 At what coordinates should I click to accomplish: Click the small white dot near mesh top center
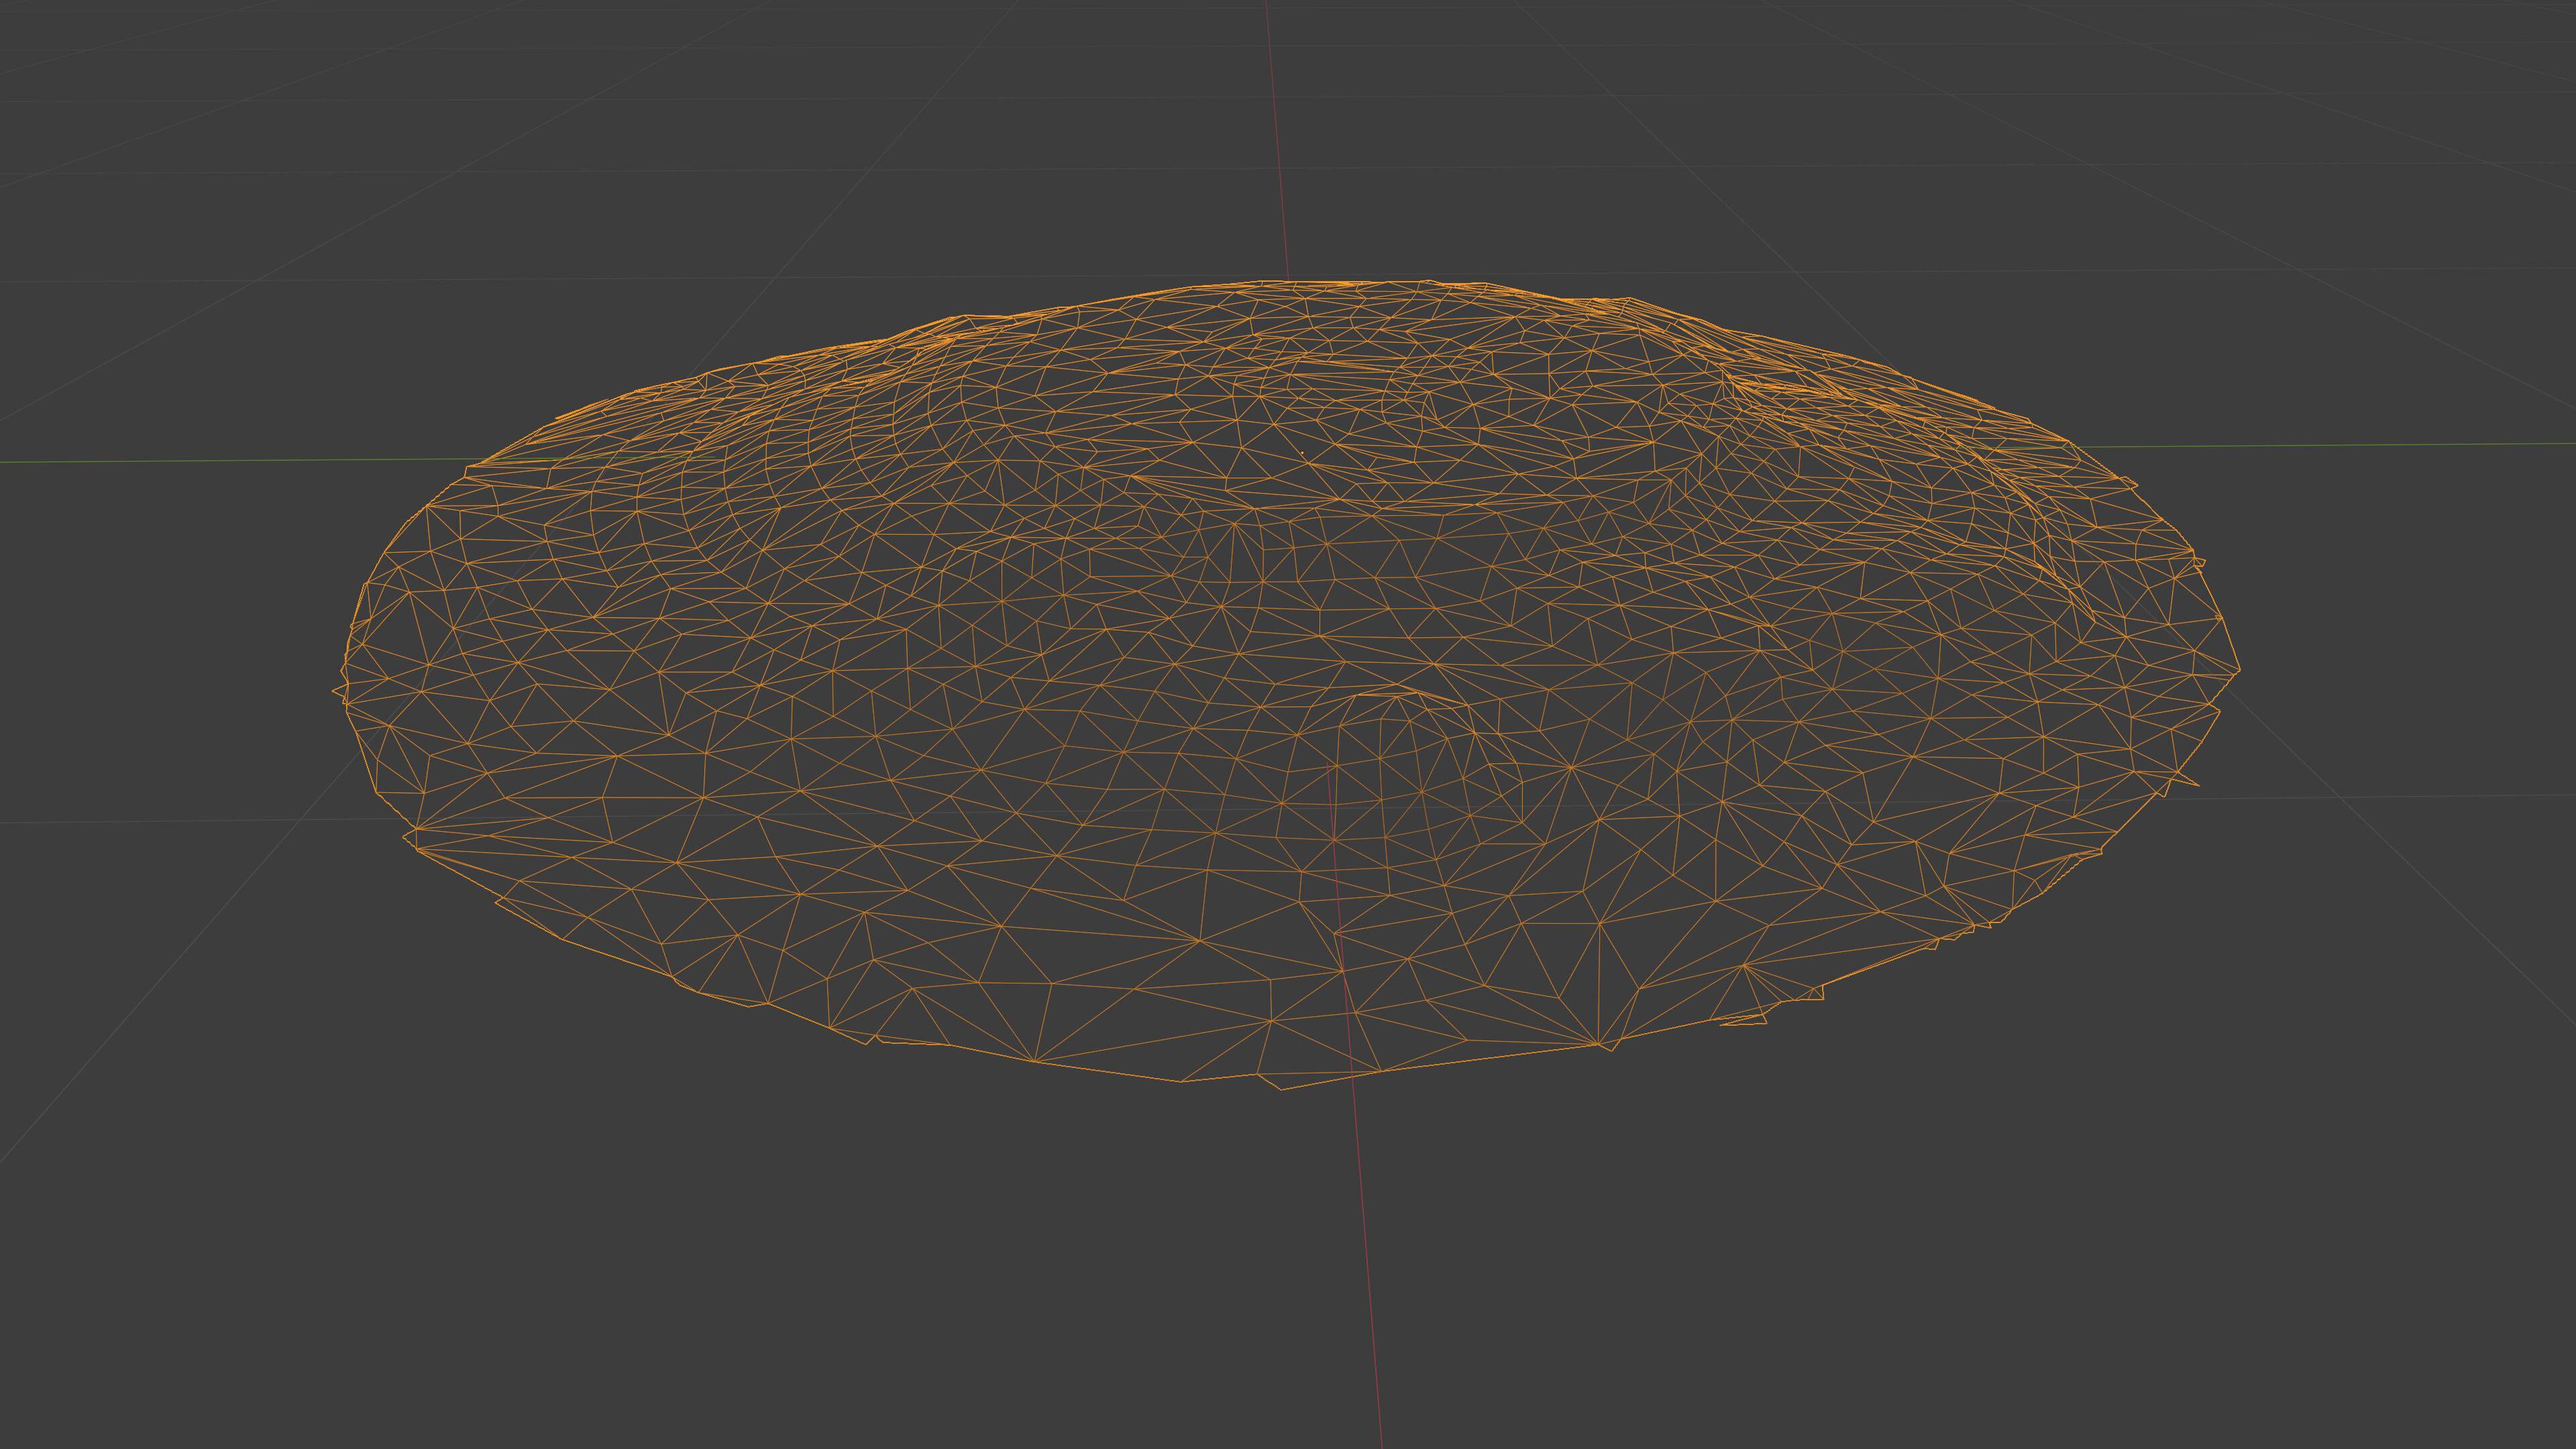coord(1302,454)
